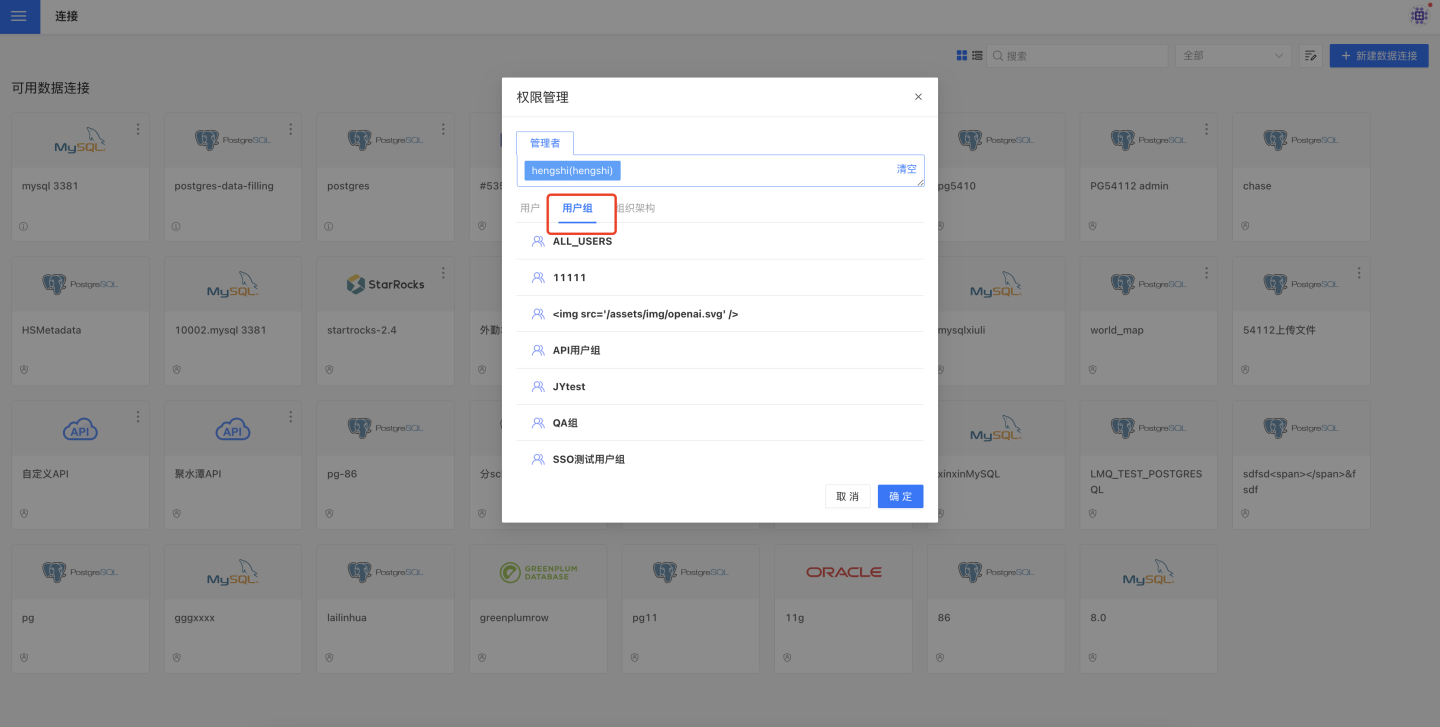Click the 连接 page title

pos(67,17)
